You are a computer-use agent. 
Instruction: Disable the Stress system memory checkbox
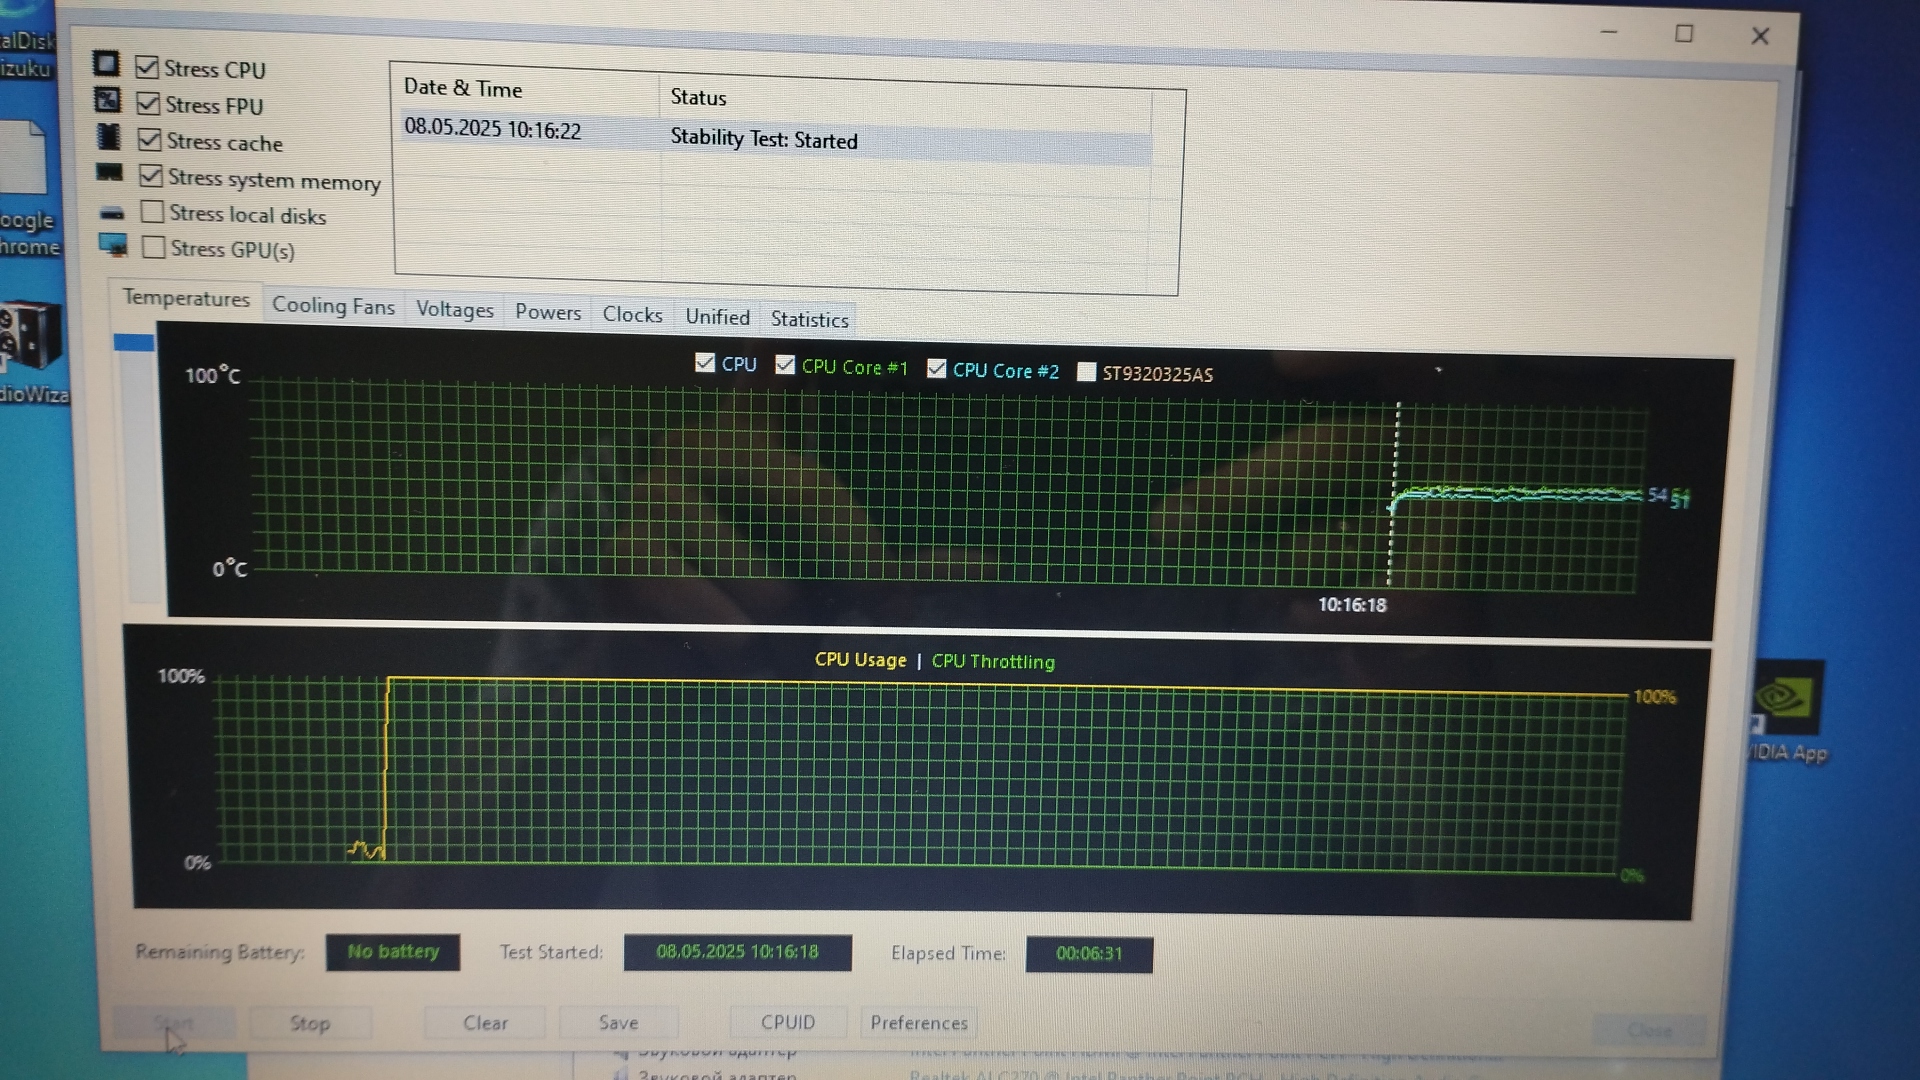click(151, 176)
